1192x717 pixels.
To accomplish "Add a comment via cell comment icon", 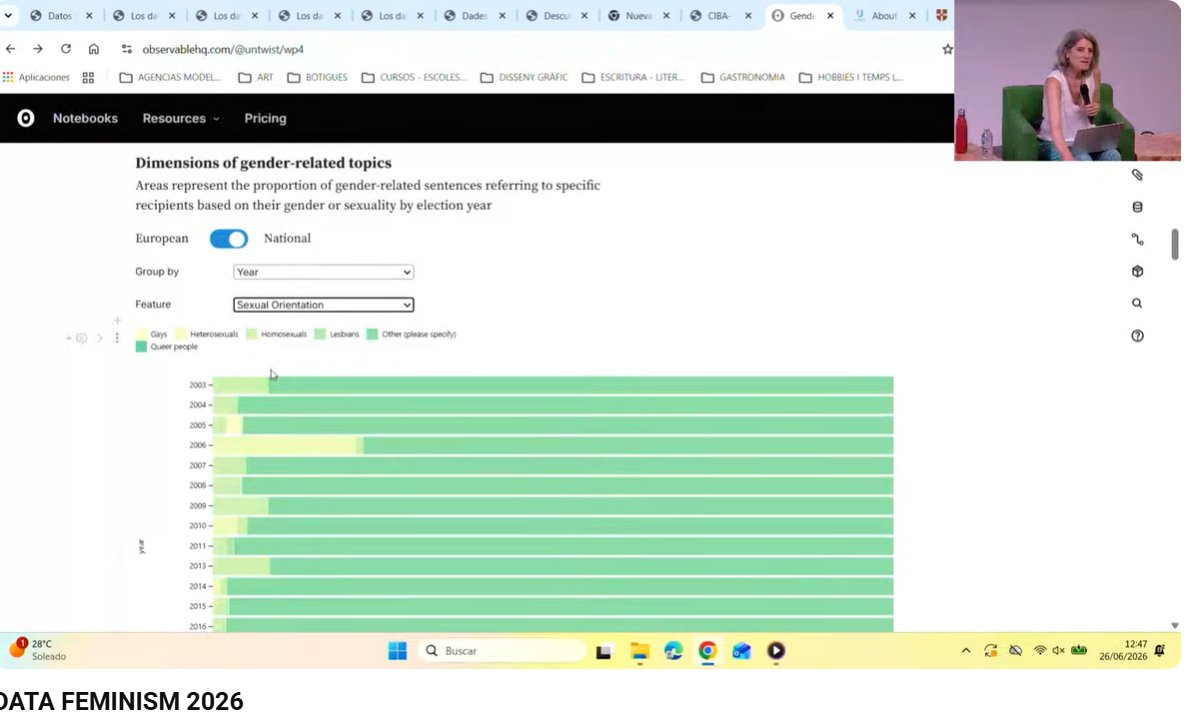I will pyautogui.click(x=81, y=338).
